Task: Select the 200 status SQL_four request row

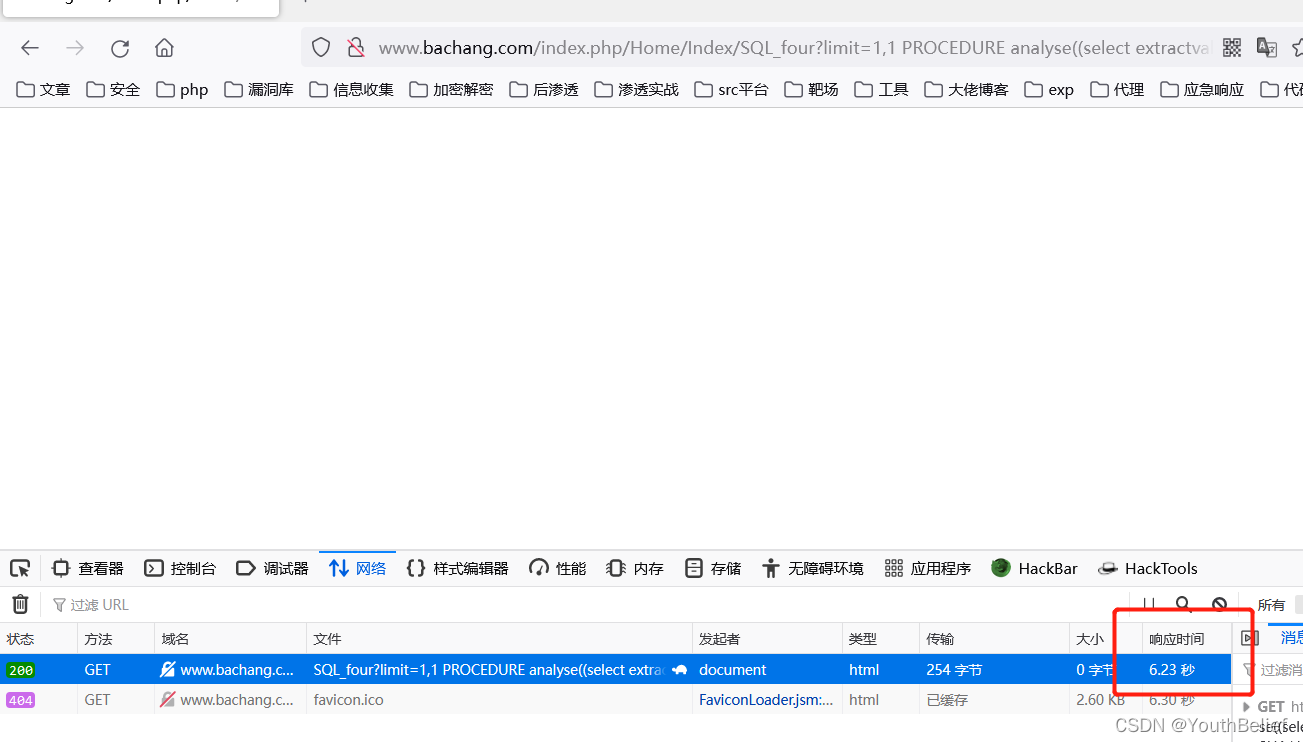Action: 615,670
